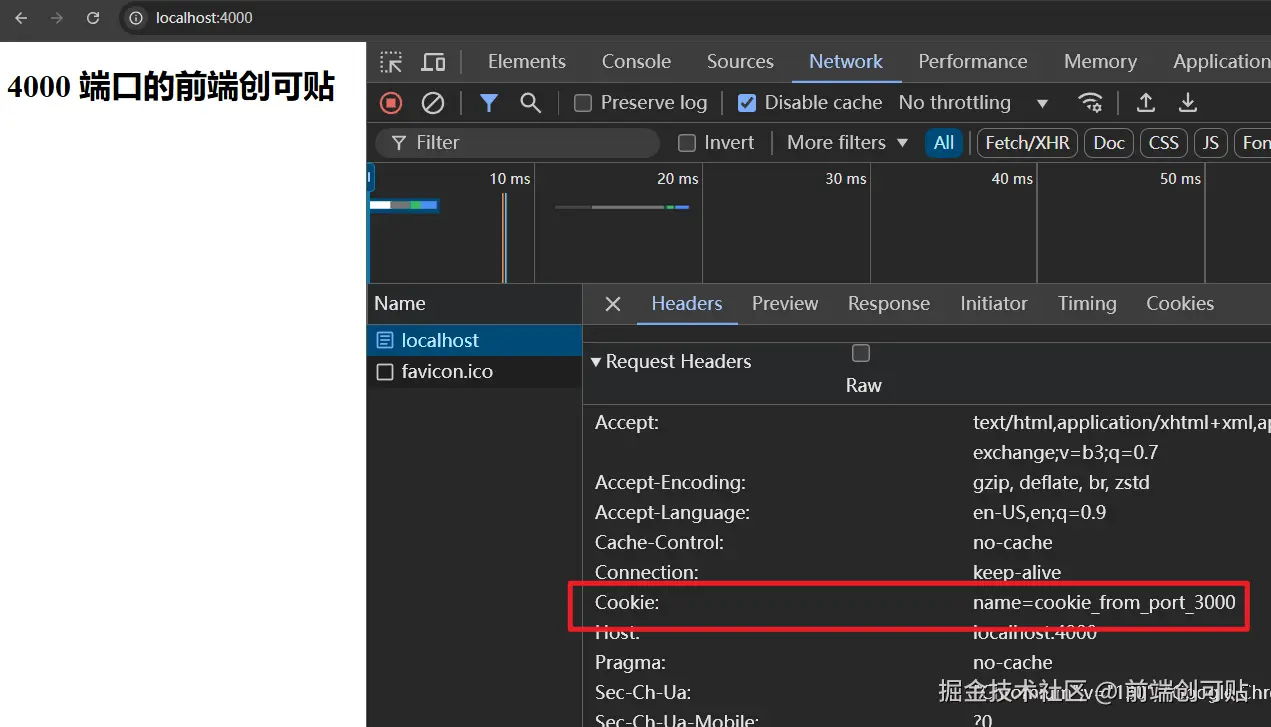Viewport: 1271px width, 727px height.
Task: Open the Sources tab
Action: (740, 62)
